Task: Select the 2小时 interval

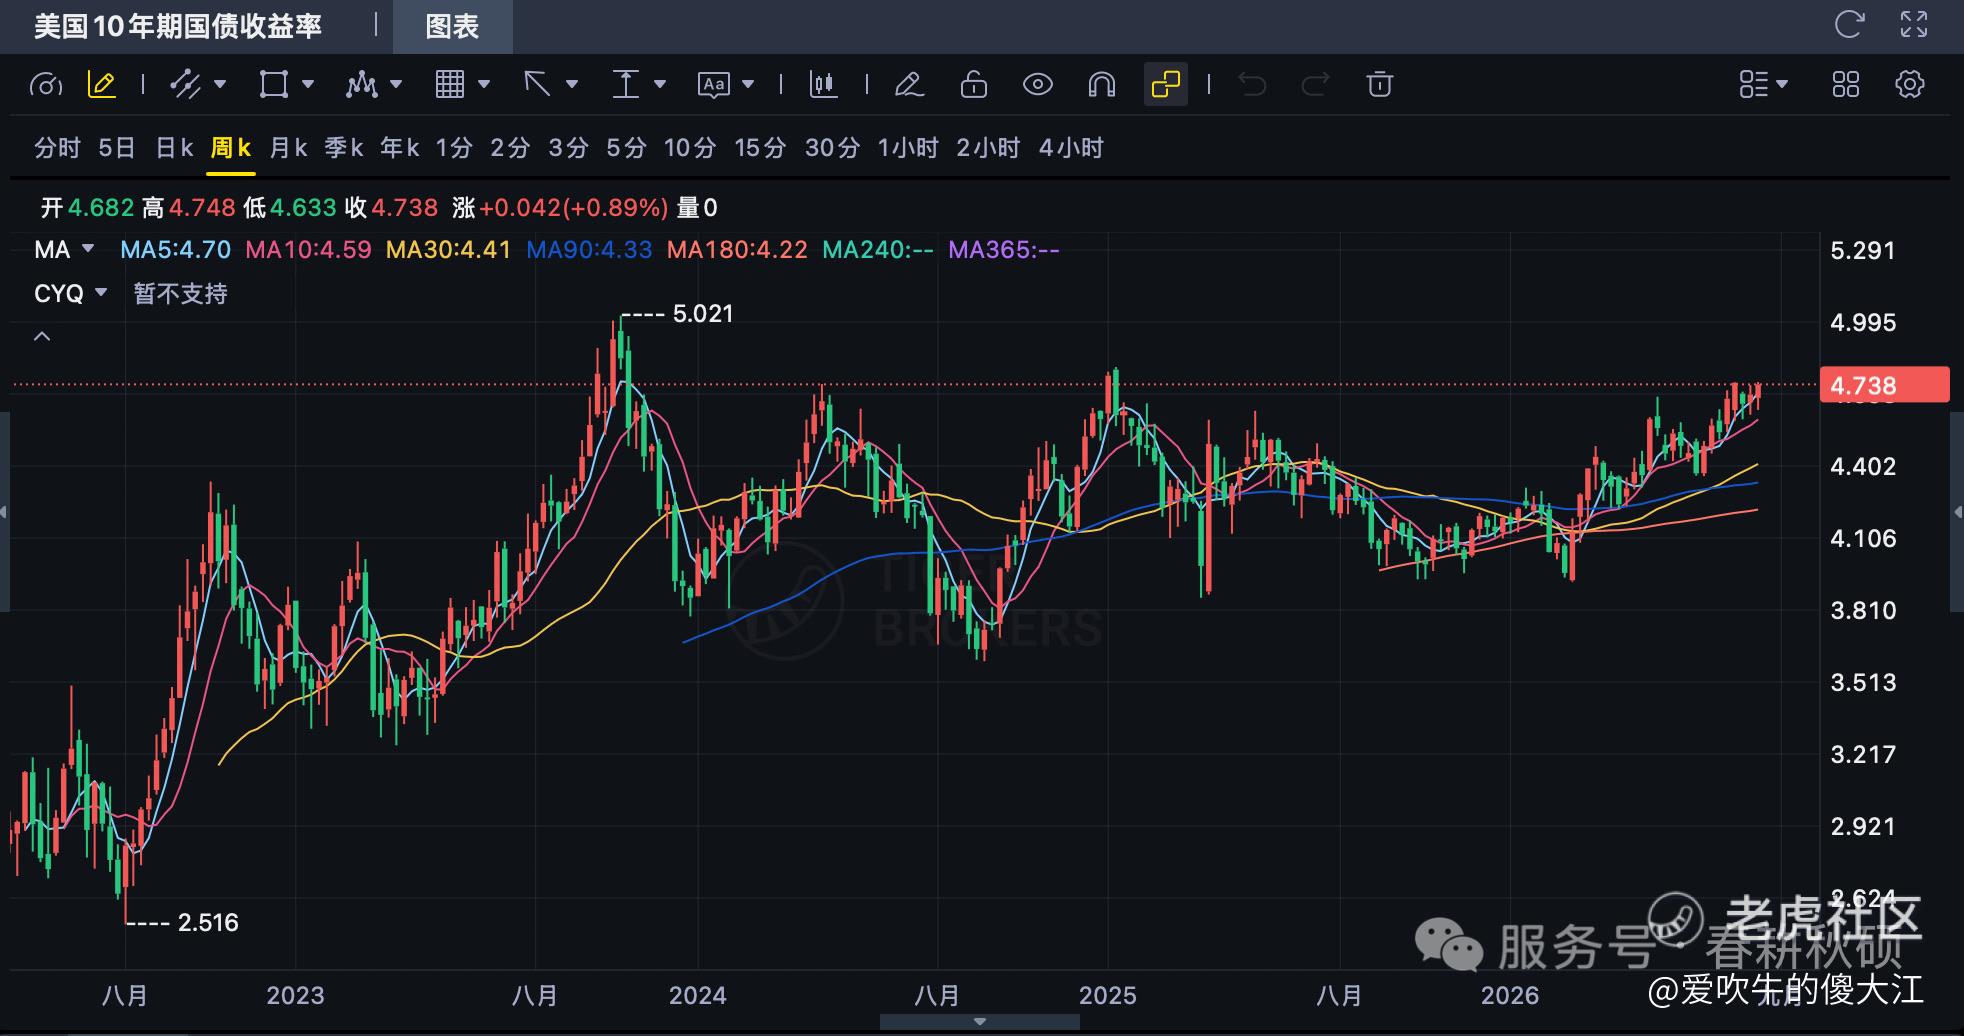Action: click(x=988, y=148)
